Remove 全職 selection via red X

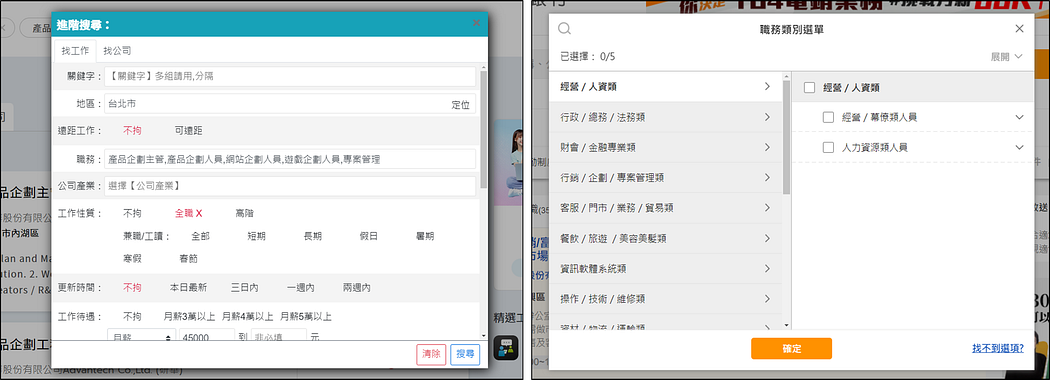(199, 213)
